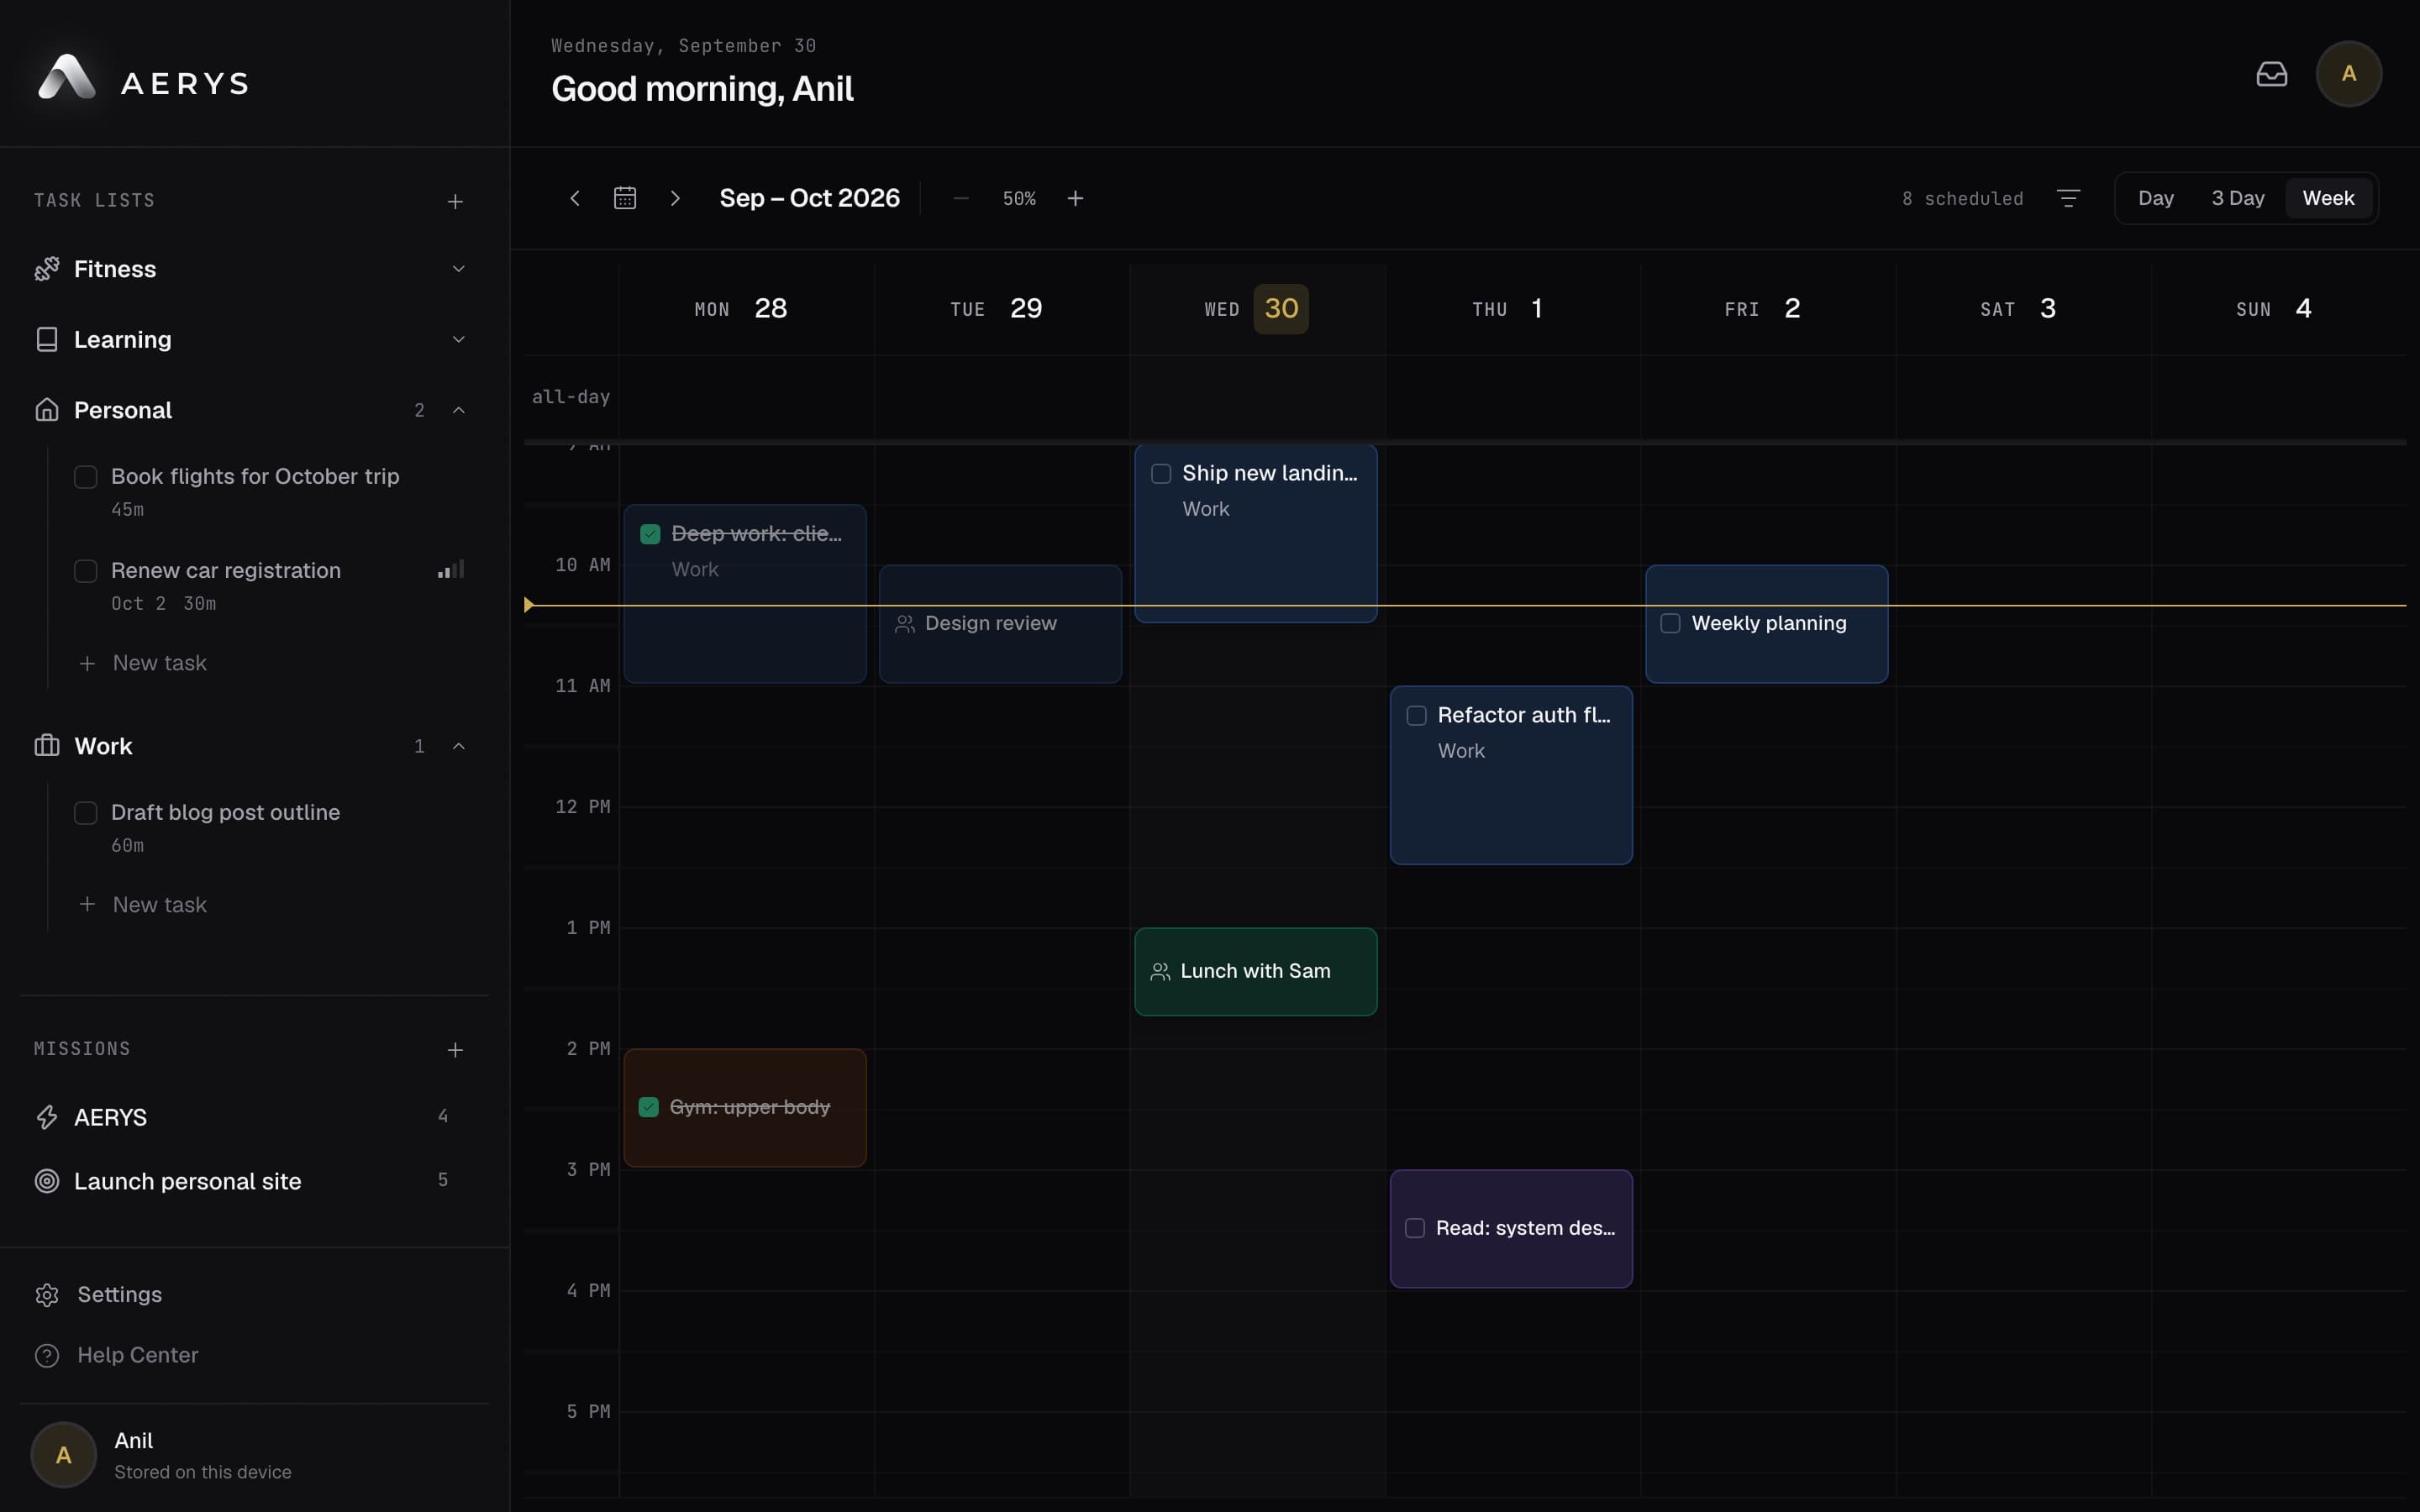
Task: Open Settings gear icon
Action: coord(47,1295)
